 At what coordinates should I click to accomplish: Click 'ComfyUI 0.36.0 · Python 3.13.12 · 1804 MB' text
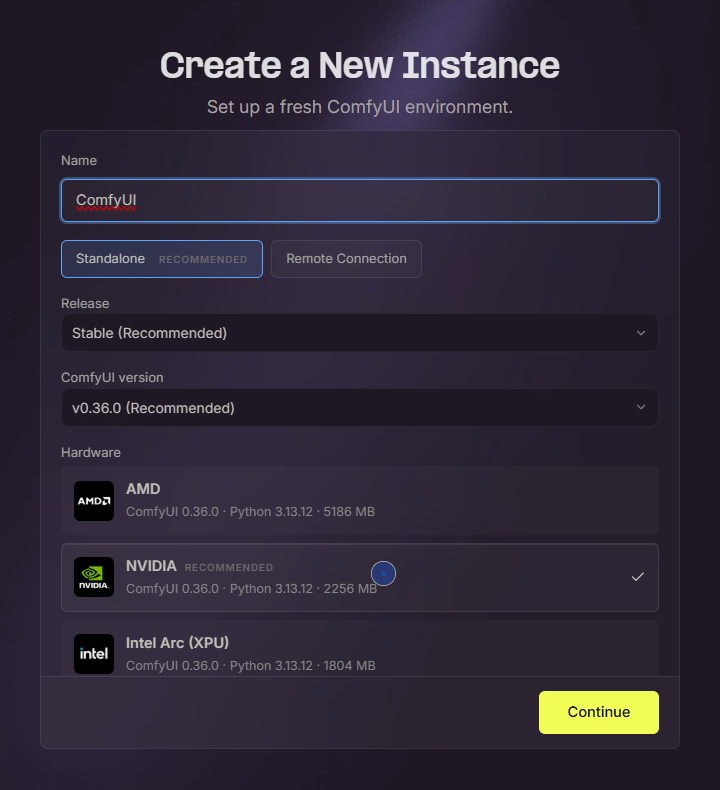pos(251,666)
